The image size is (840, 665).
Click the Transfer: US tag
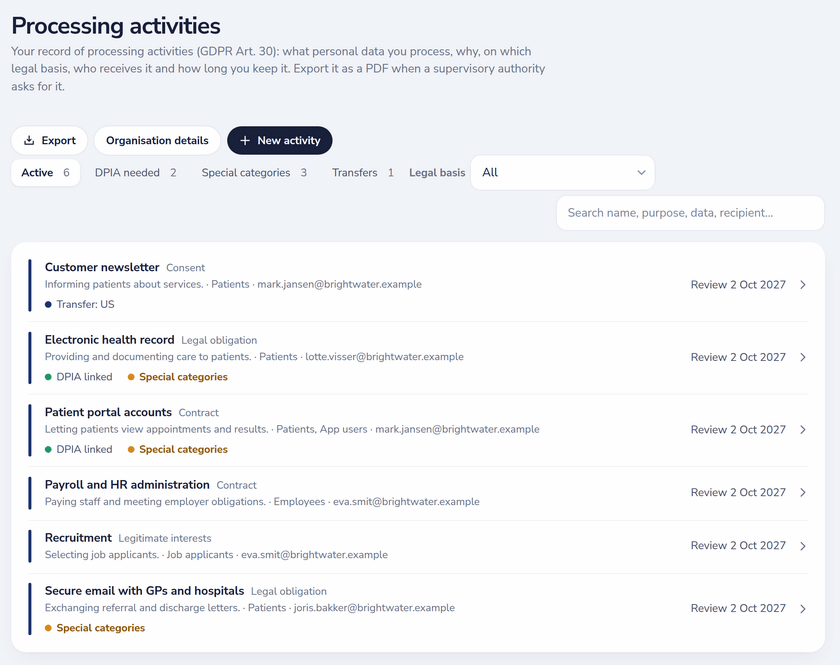80,304
